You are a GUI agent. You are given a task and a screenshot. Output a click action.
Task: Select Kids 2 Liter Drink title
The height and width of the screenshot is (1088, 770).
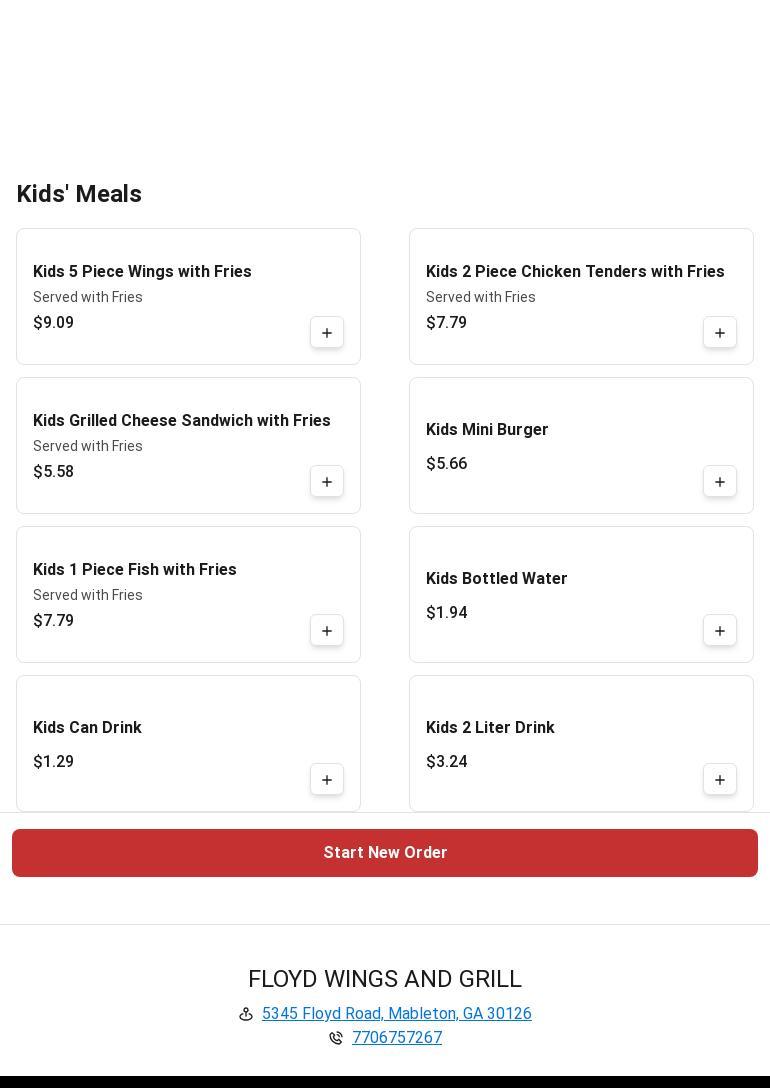(x=490, y=728)
